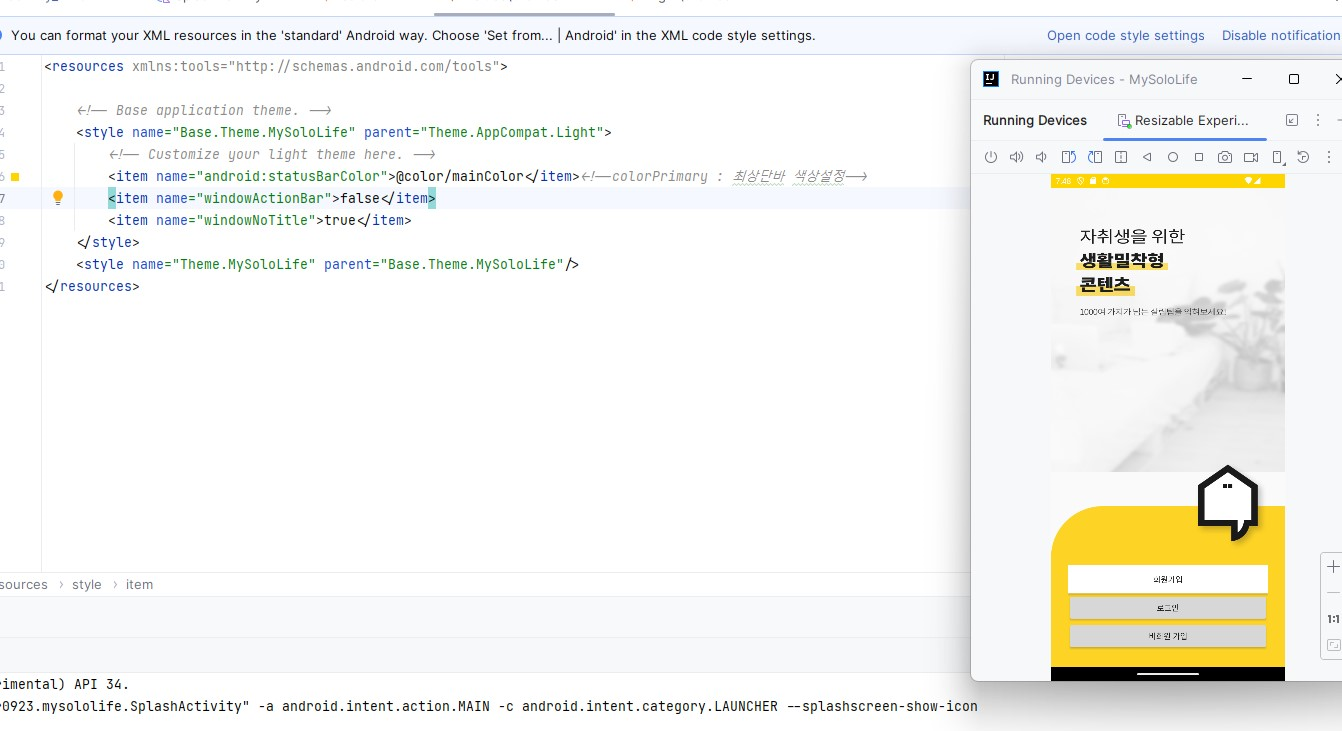Tap the emulator Back triangle button
Image resolution: width=1342 pixels, height=731 pixels.
1147,157
